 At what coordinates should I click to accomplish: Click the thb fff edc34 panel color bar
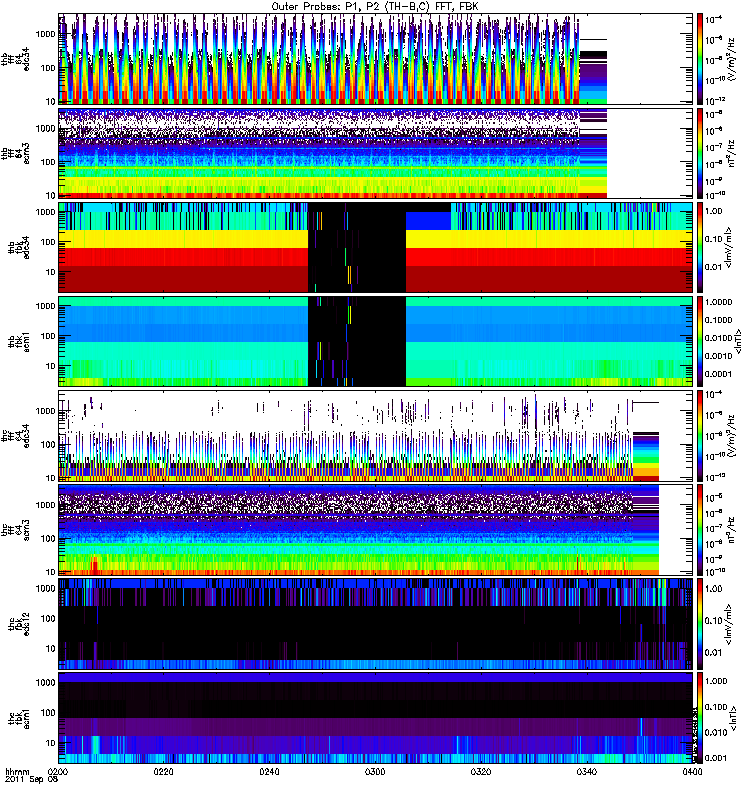pos(700,59)
